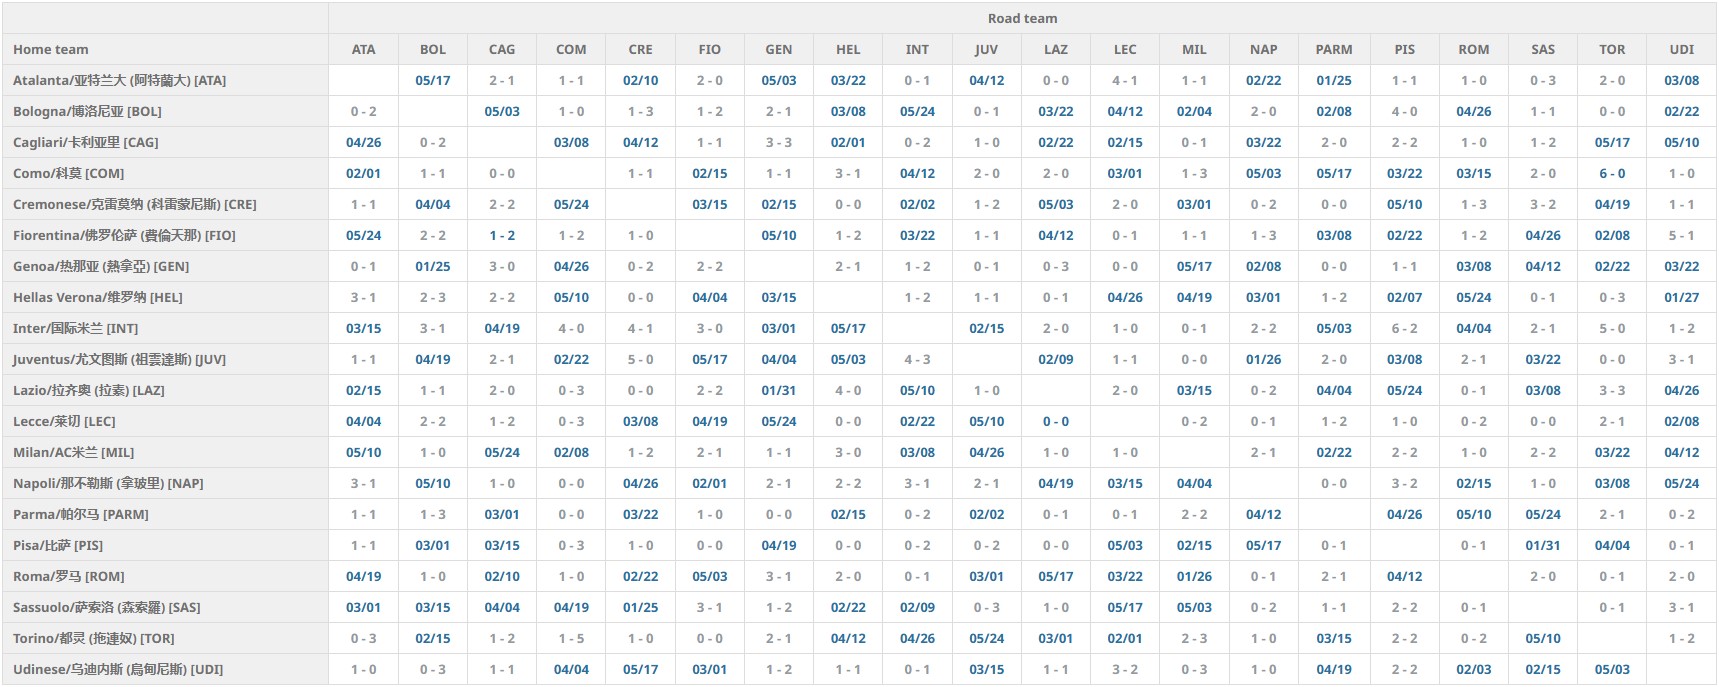
Task: Click Fiorentina vs Cagliari 1-2 result
Action: point(502,235)
